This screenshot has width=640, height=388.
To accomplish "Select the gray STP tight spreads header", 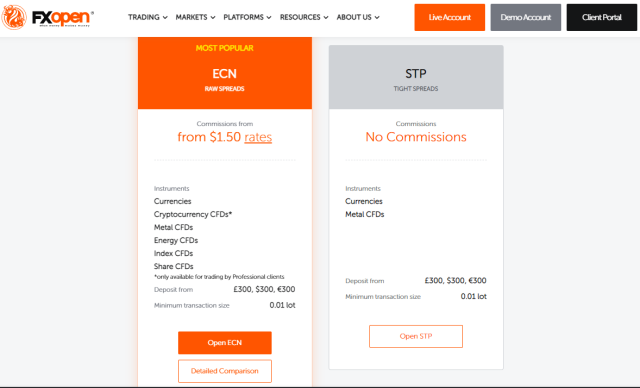I will 416,77.
